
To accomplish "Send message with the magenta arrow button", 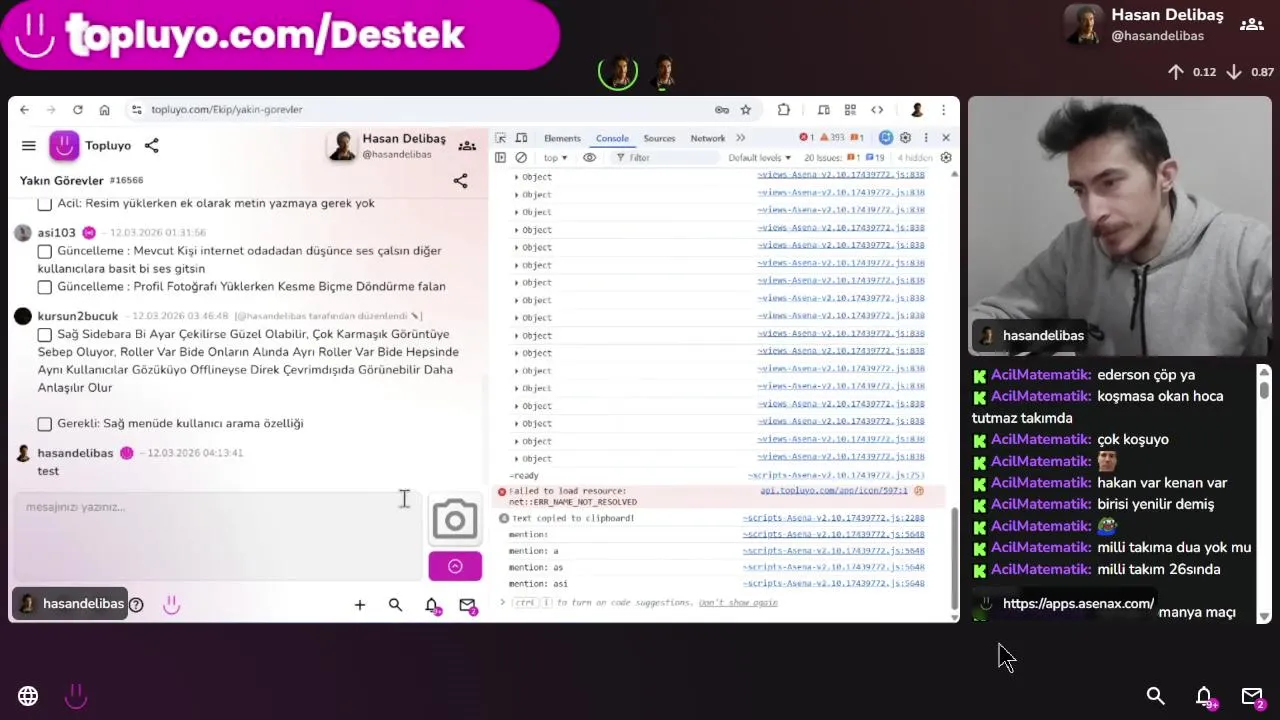I will click(x=455, y=566).
